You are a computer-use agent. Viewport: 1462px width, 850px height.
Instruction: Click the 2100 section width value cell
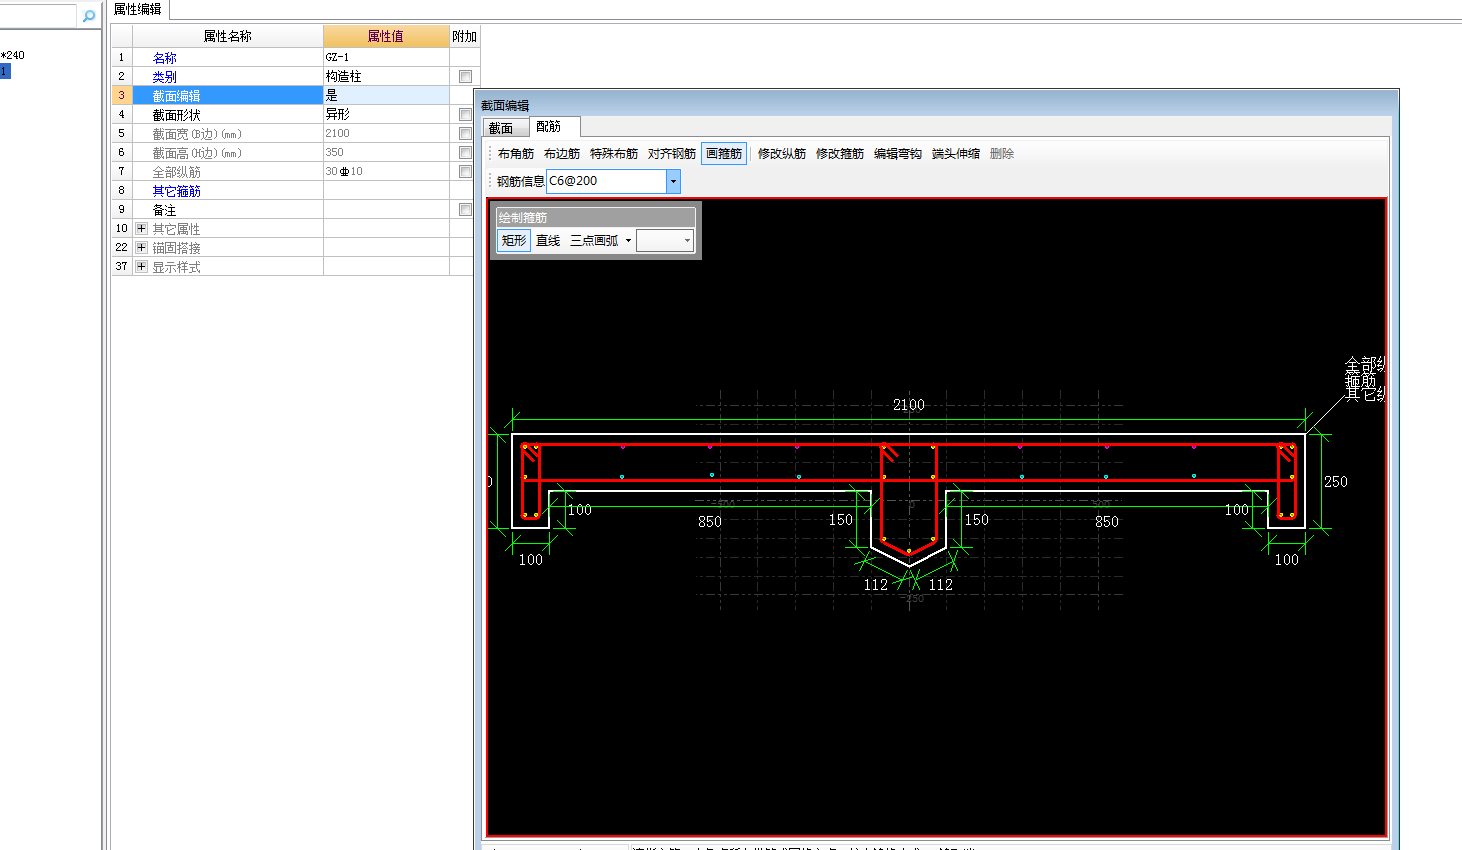(x=386, y=134)
